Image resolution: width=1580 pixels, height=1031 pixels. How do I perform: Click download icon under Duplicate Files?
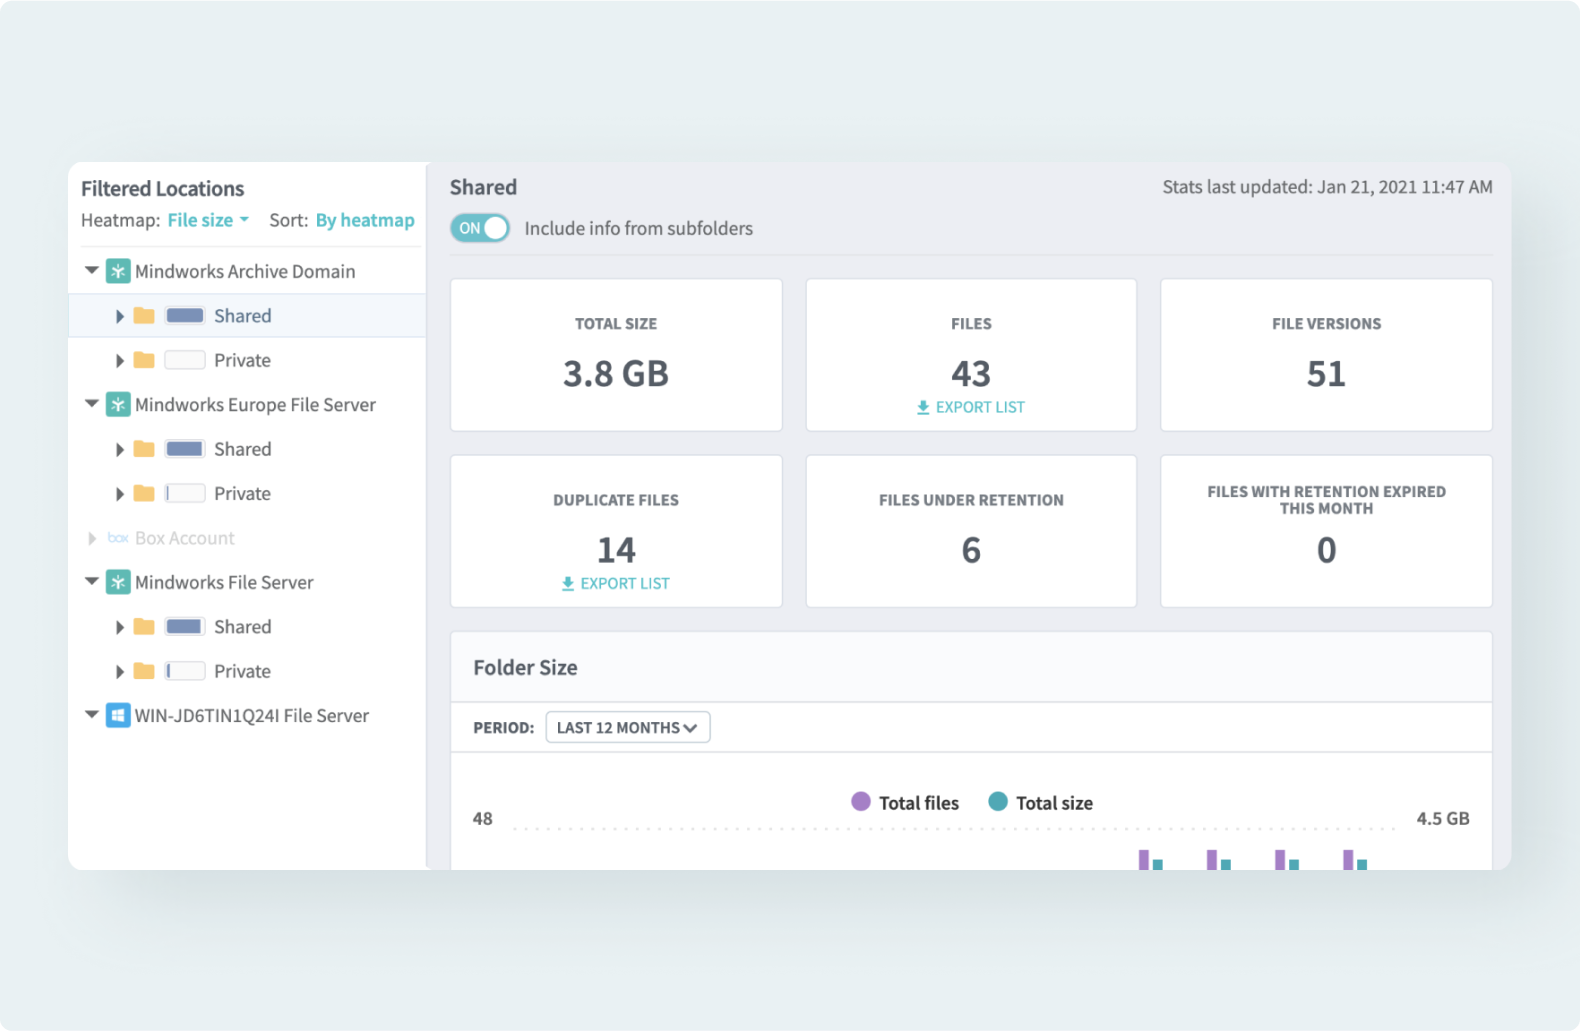(567, 584)
